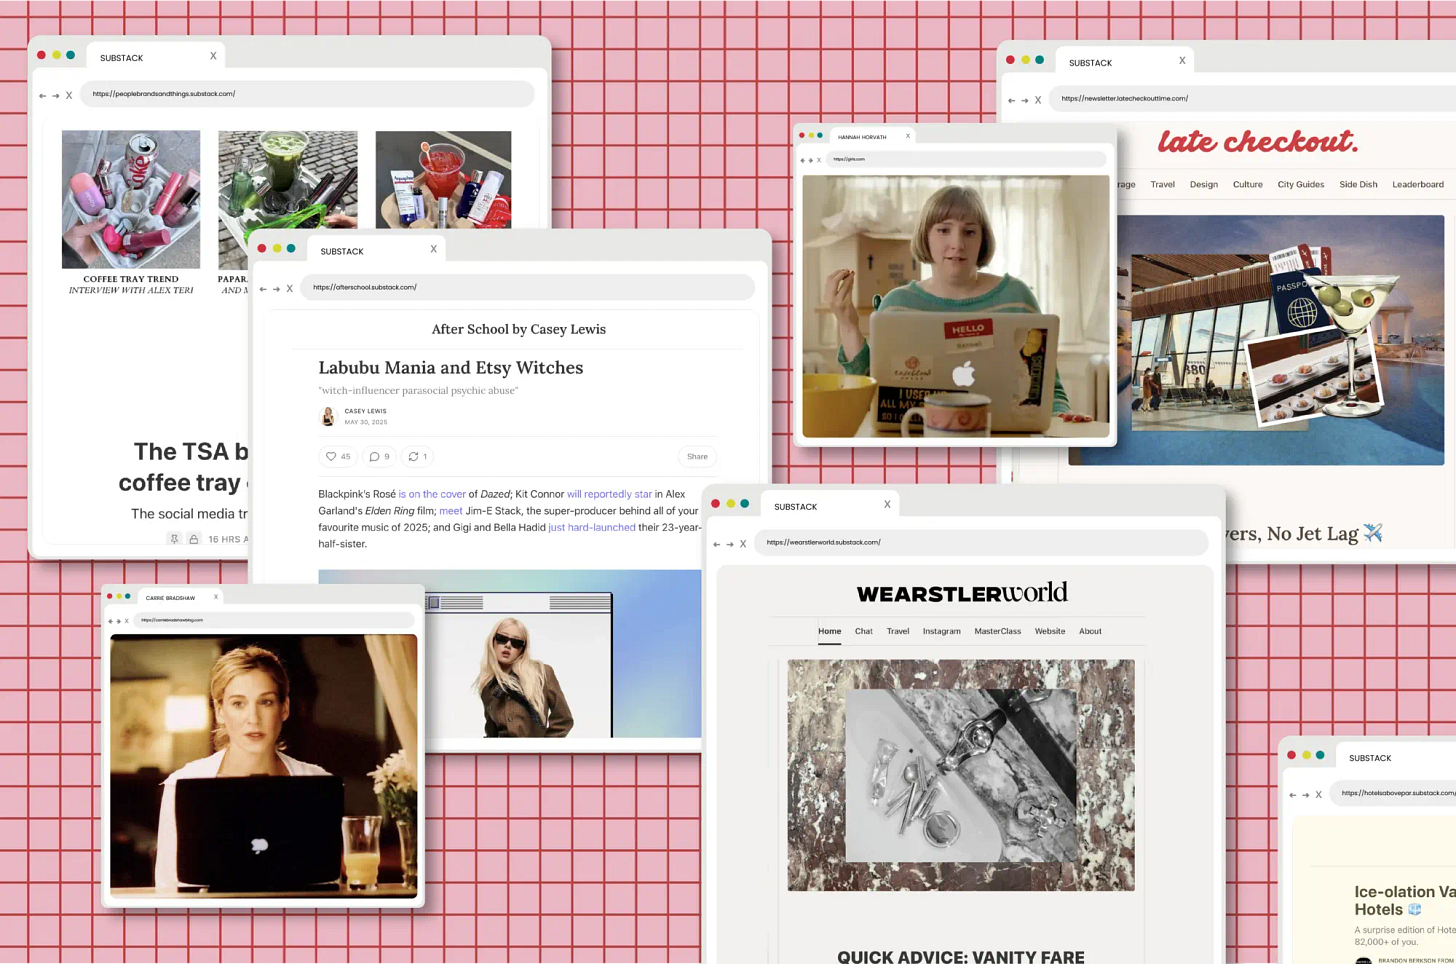The image size is (1456, 964).
Task: Open Website tab on Wearstlerworld
Action: coord(1049,631)
